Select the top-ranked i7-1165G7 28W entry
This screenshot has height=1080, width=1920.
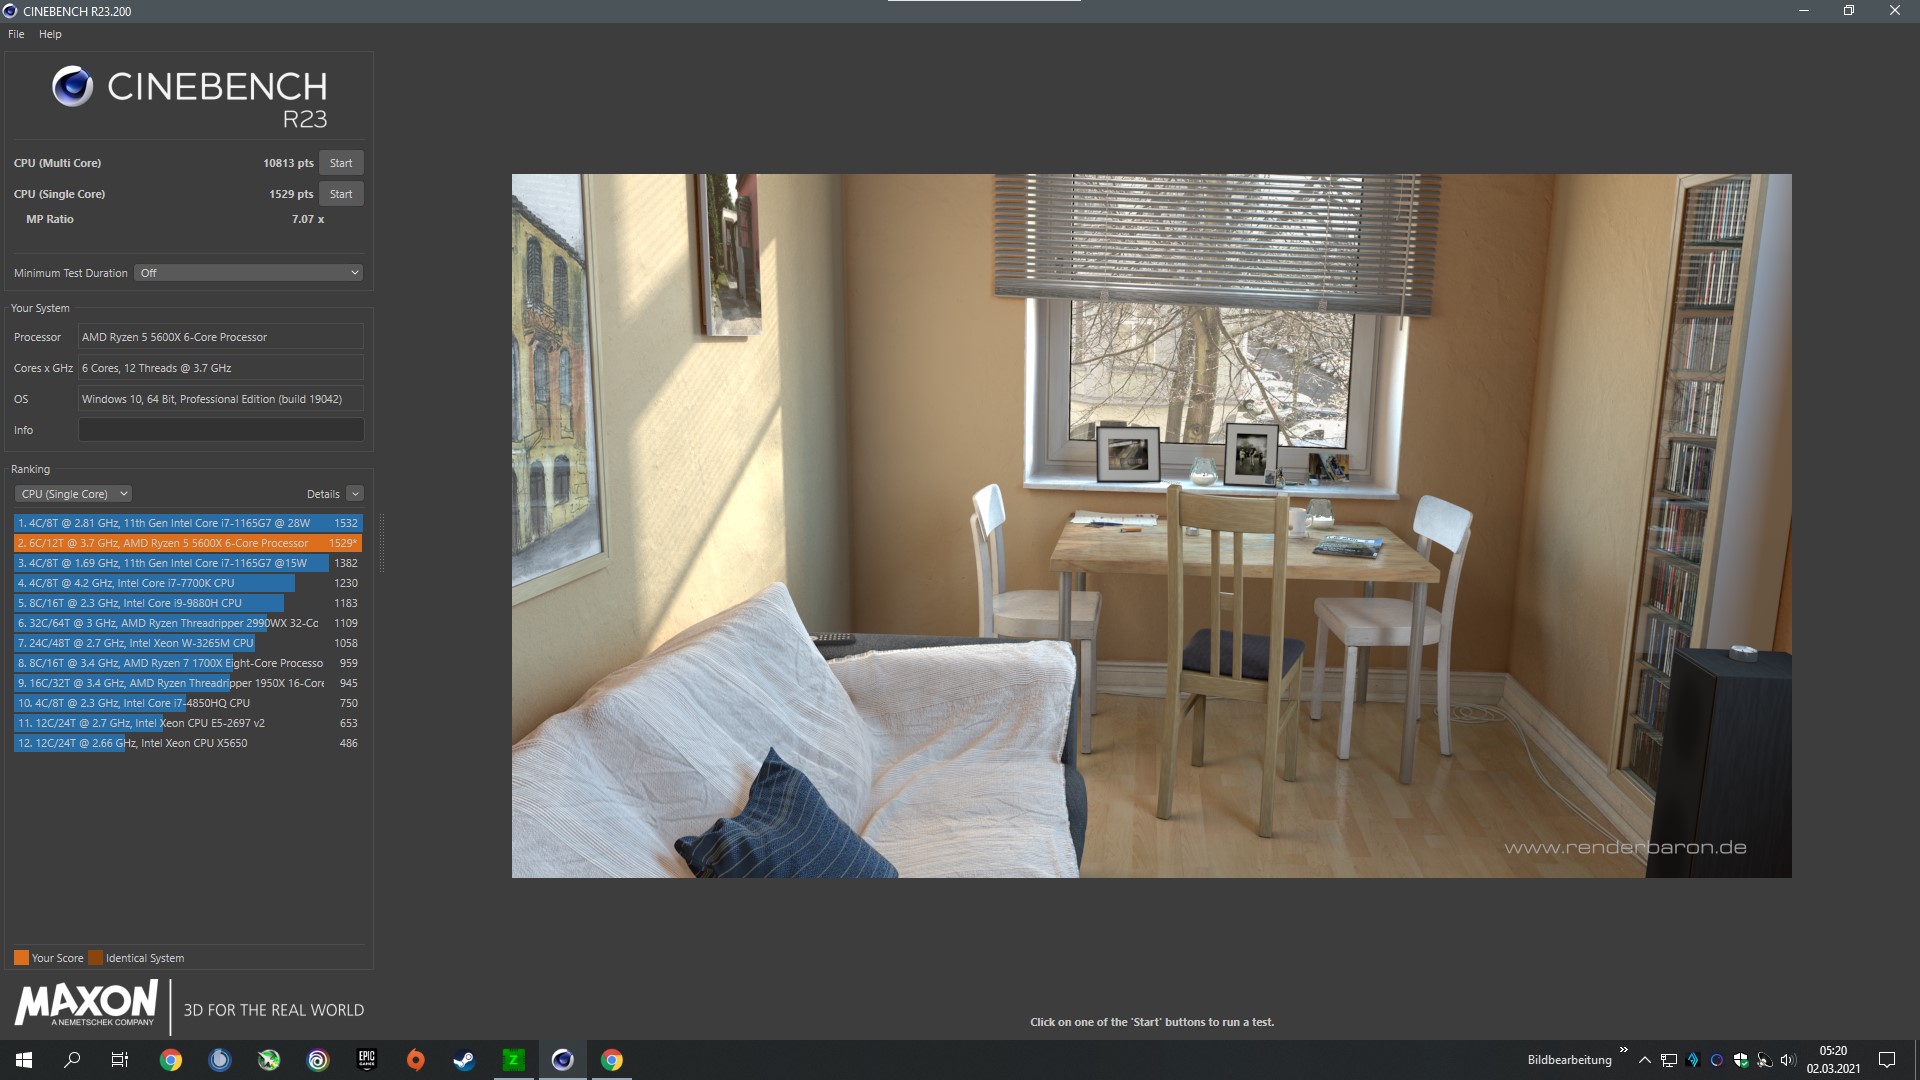tap(187, 523)
